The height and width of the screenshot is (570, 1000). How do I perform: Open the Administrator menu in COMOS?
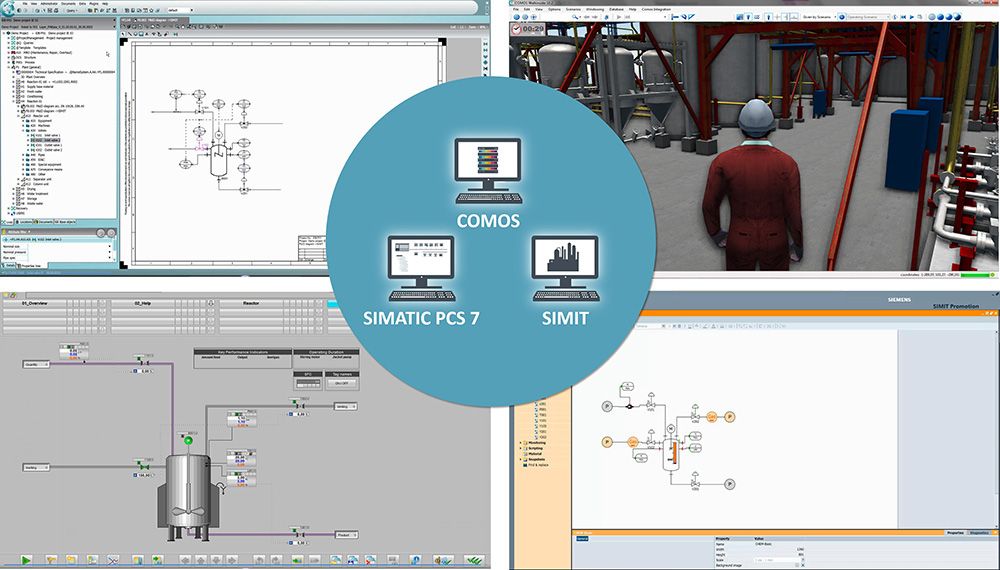pyautogui.click(x=48, y=3)
